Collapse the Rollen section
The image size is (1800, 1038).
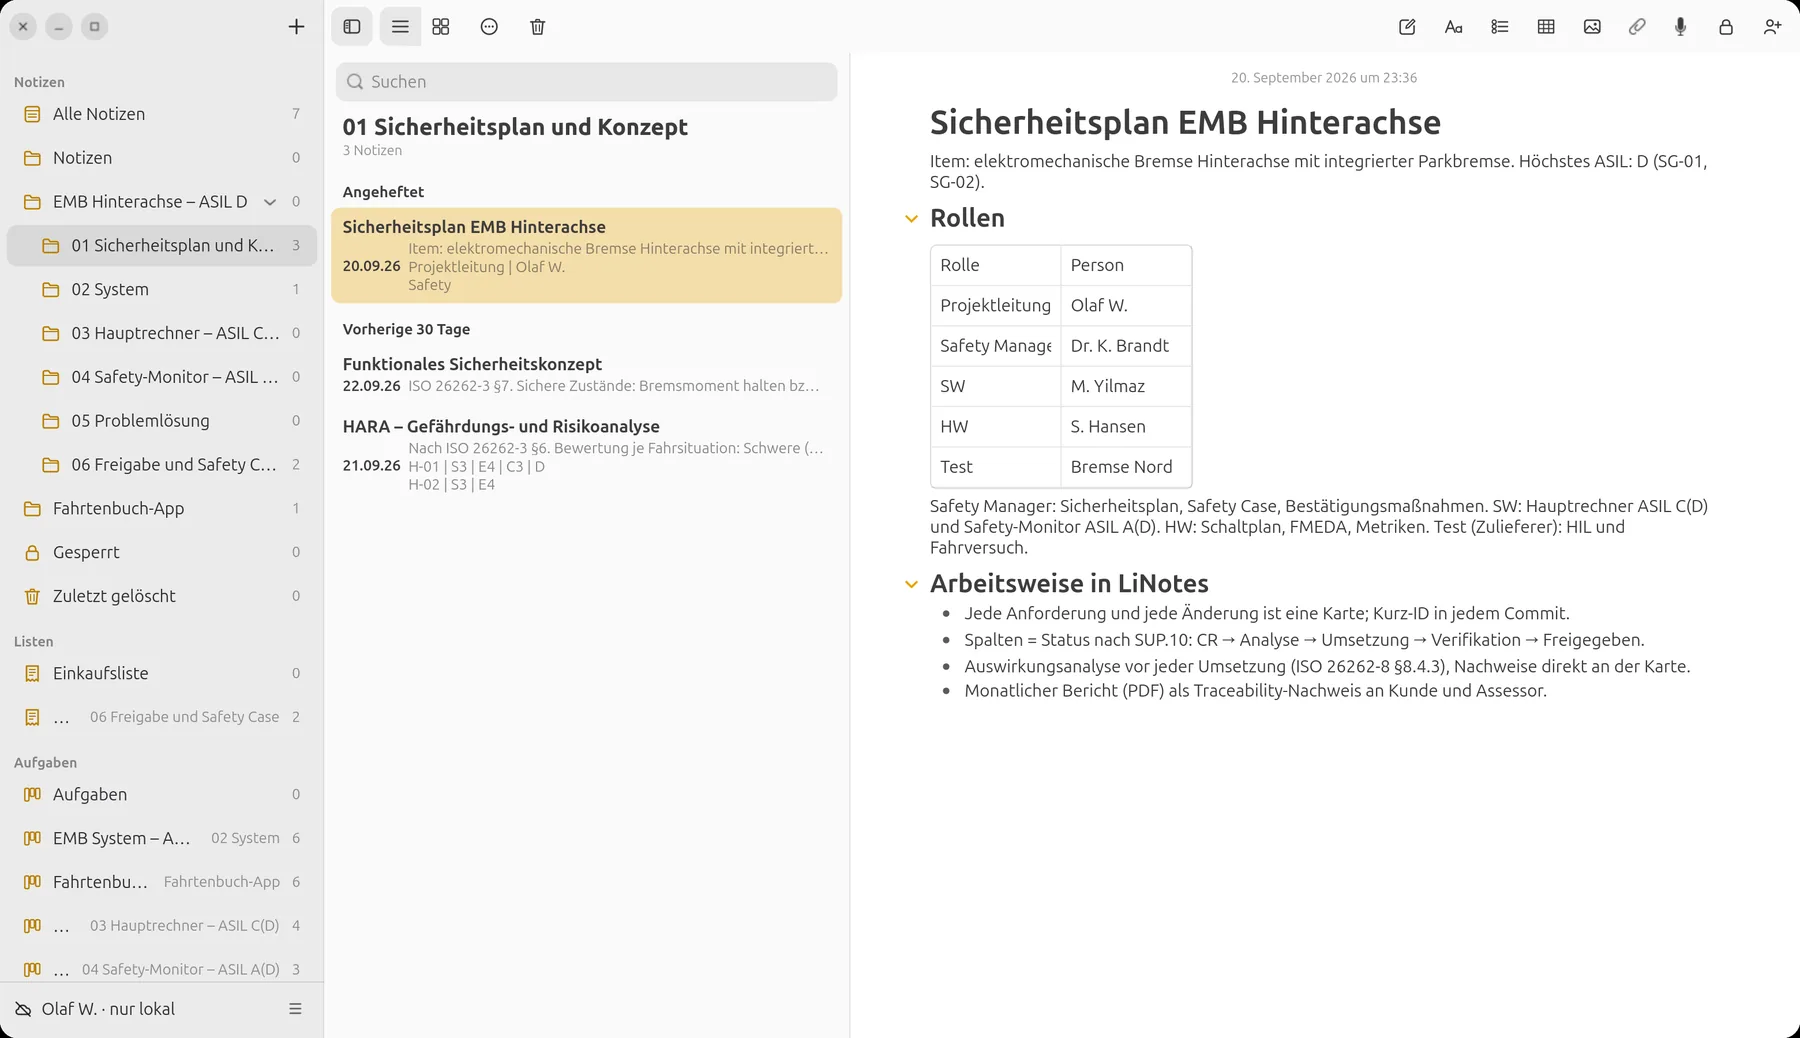click(x=911, y=219)
